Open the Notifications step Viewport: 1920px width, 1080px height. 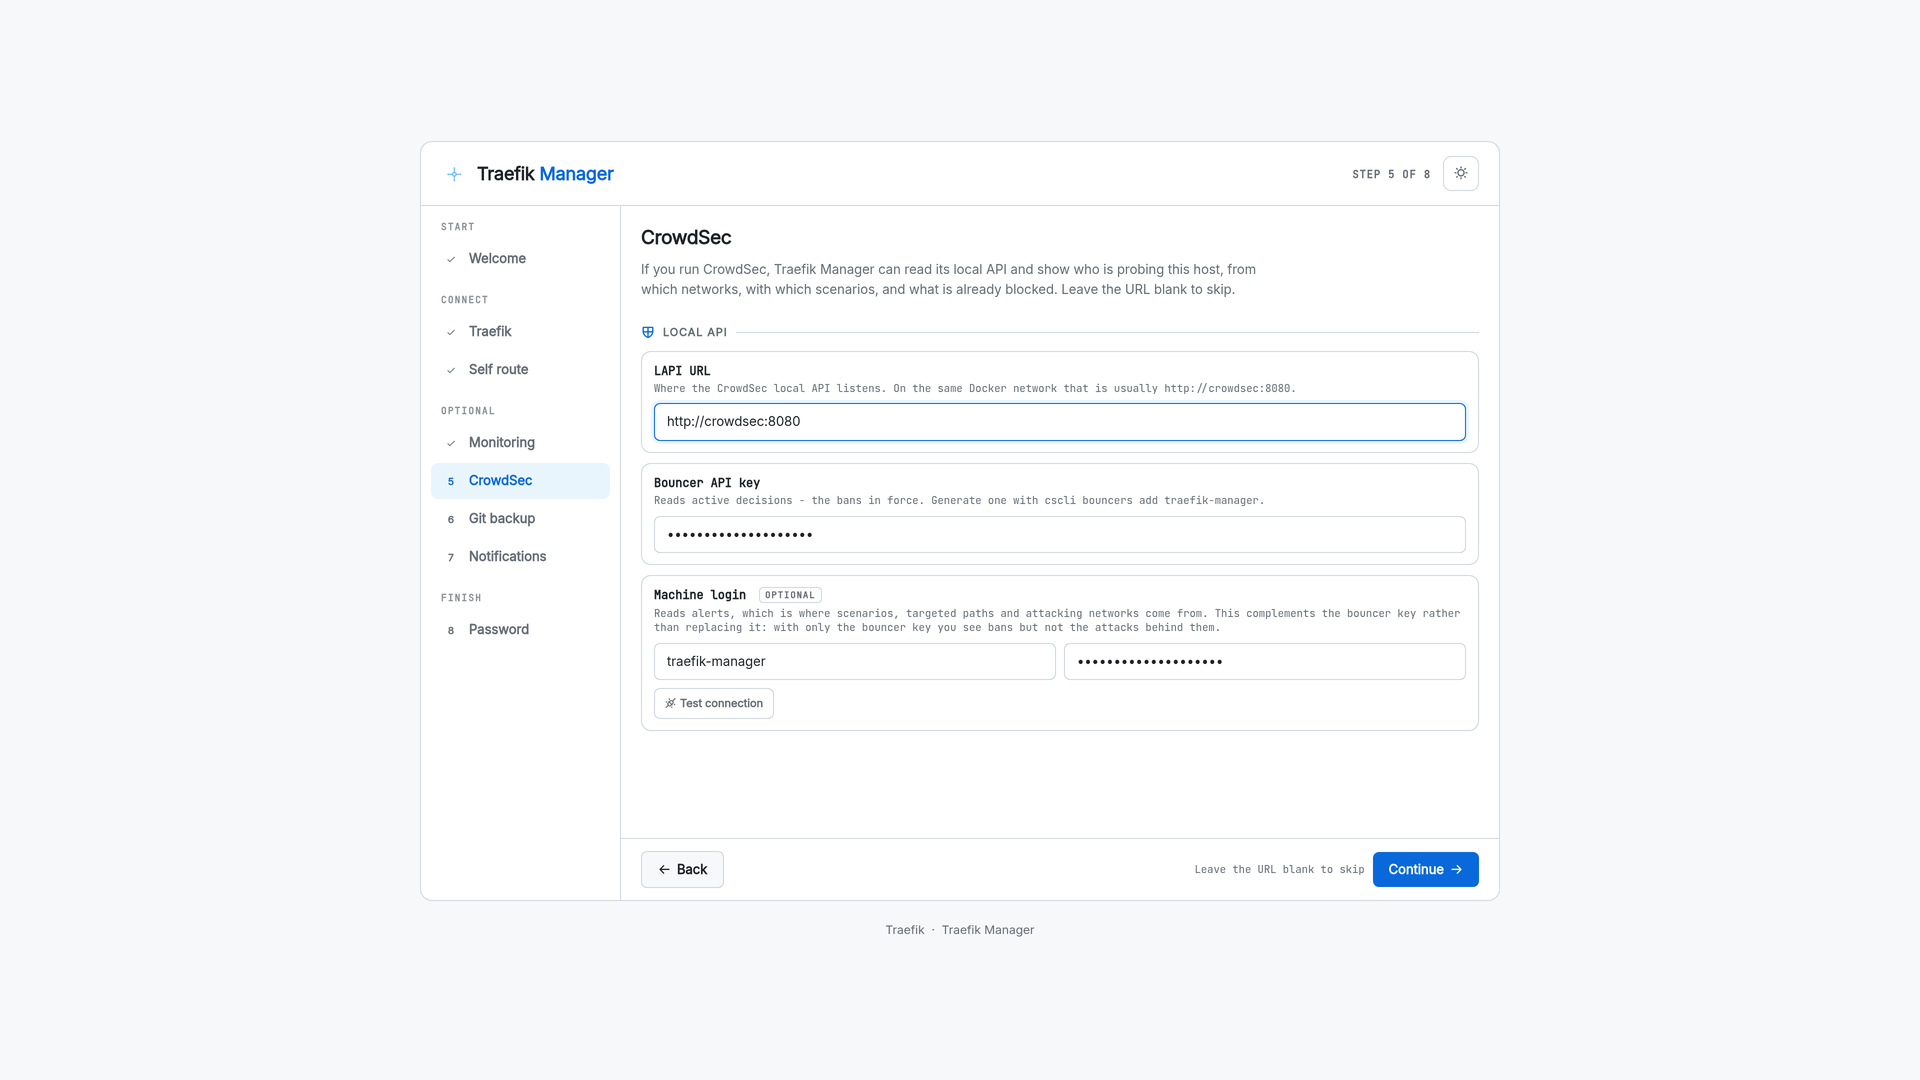point(520,557)
